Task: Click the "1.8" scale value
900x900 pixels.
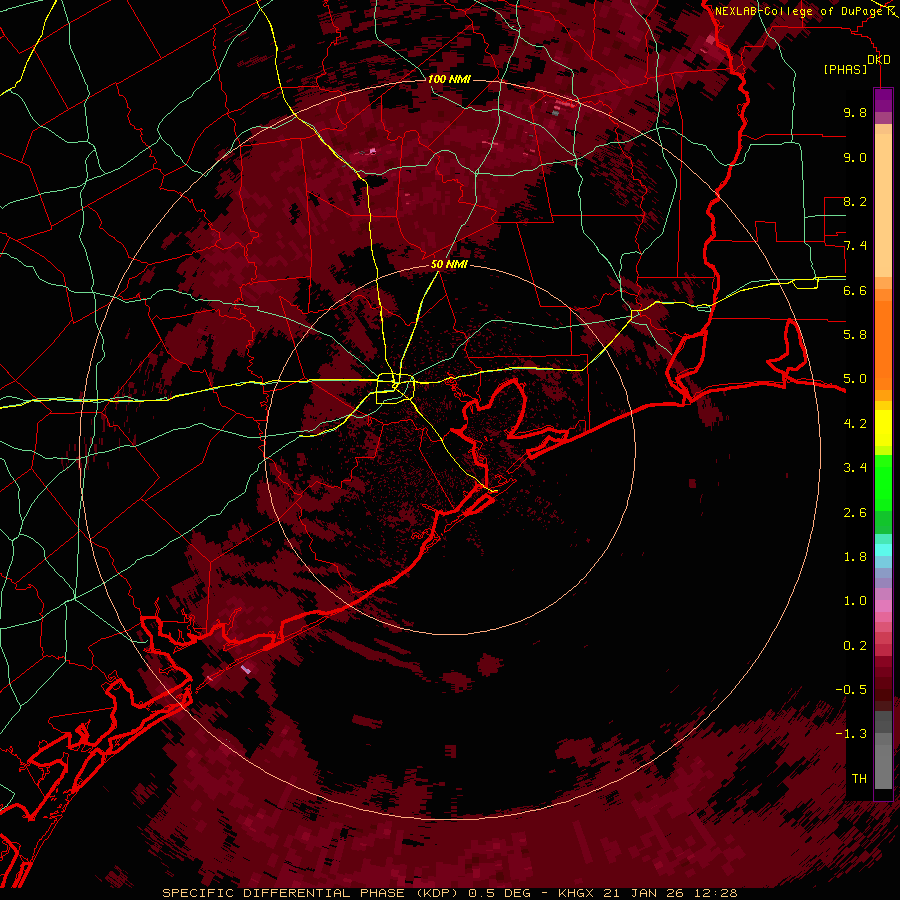Action: [855, 557]
